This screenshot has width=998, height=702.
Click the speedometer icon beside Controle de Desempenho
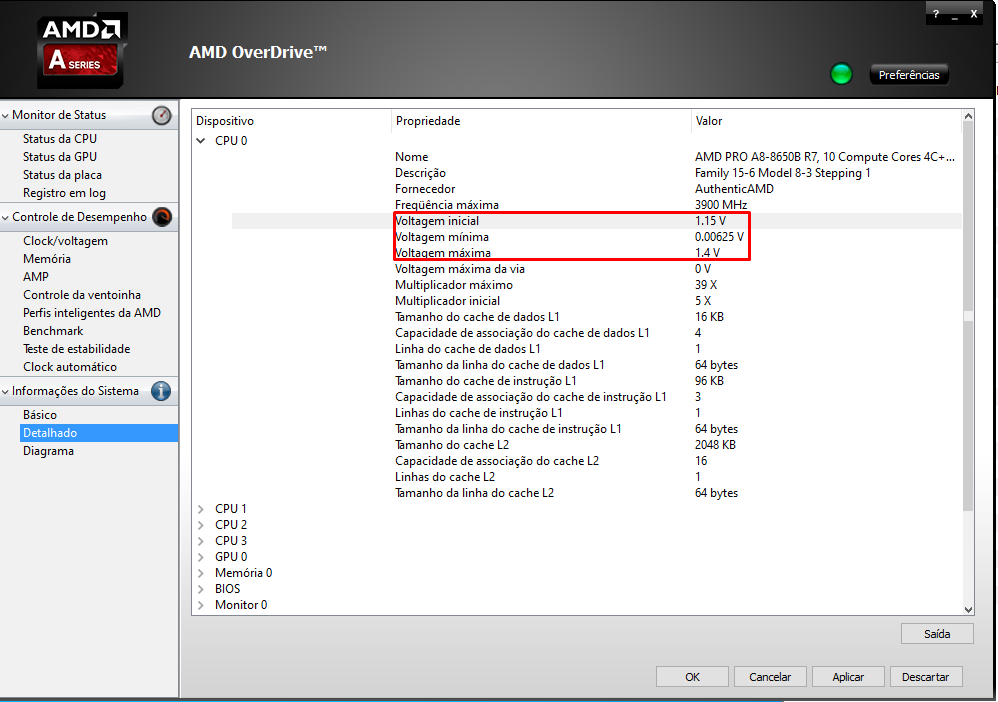click(x=162, y=217)
